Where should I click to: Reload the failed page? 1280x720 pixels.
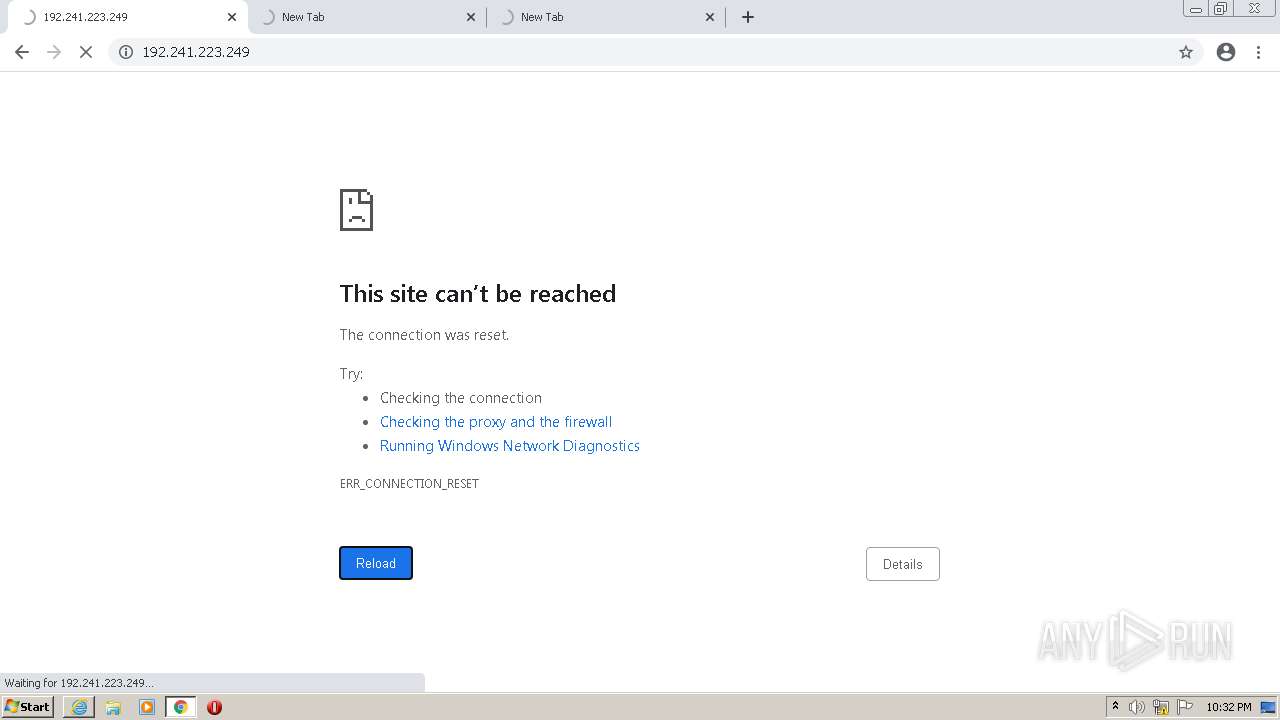click(376, 563)
